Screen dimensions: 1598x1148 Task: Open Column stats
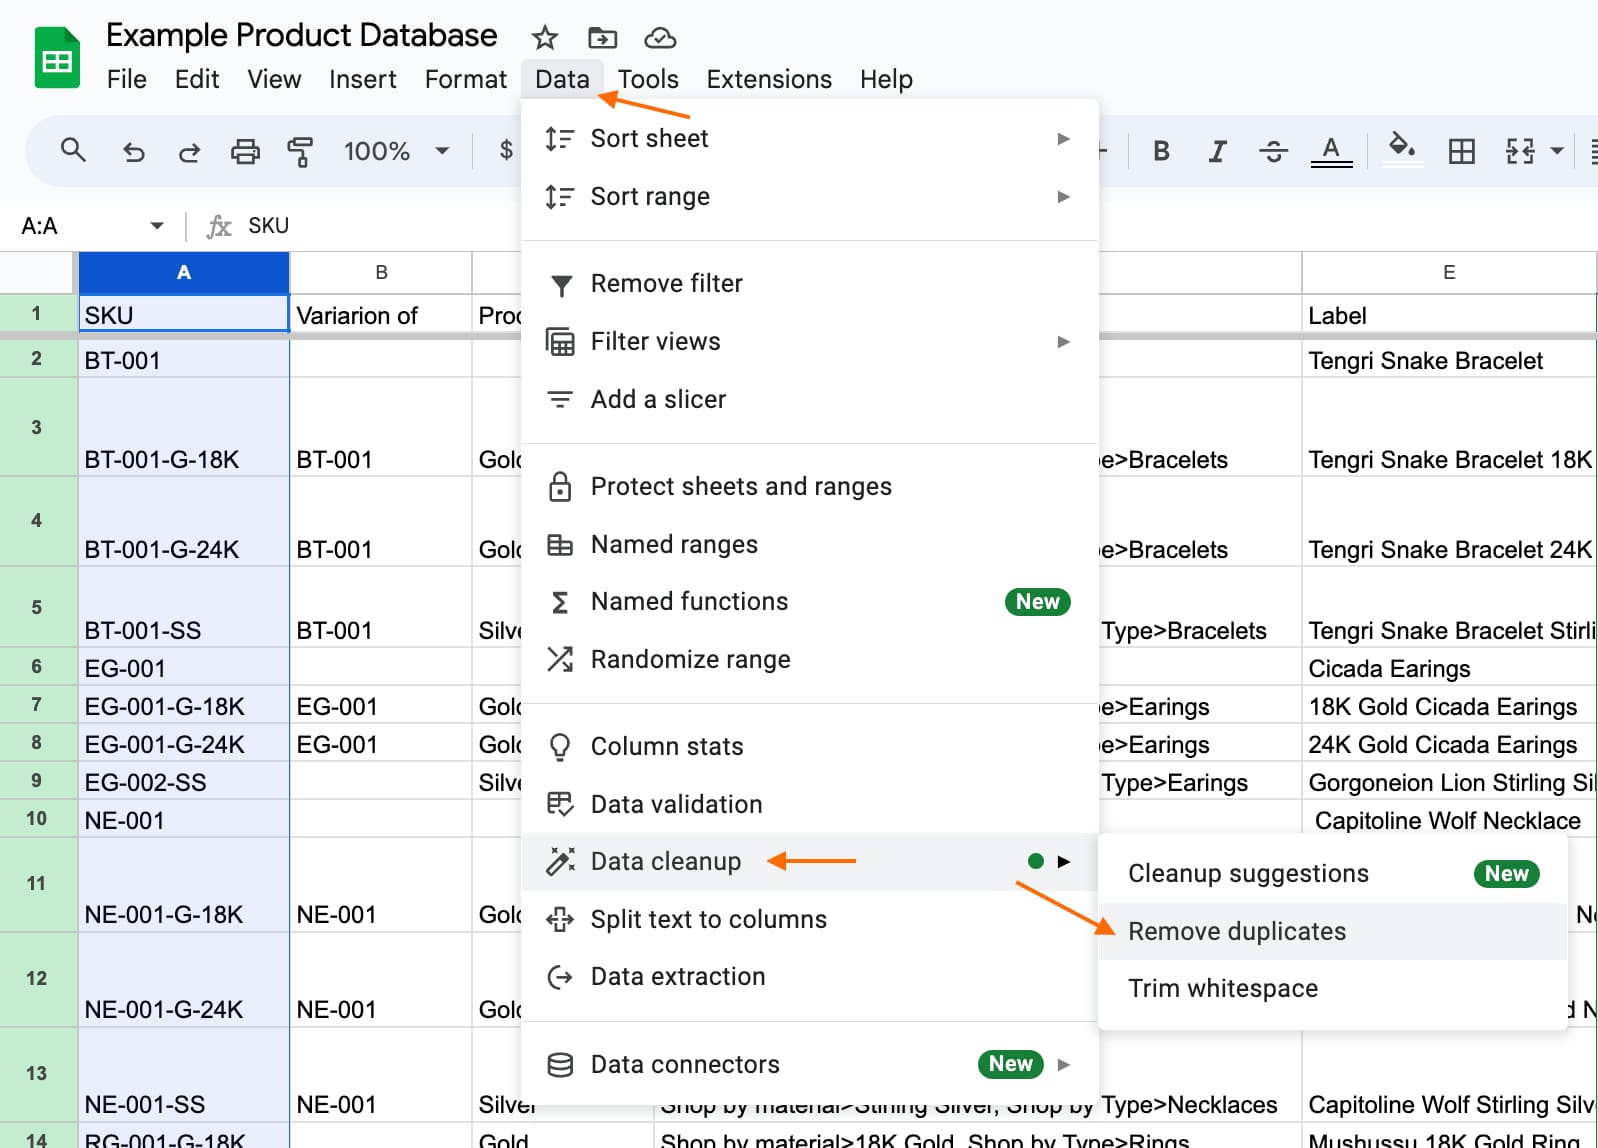coord(810,746)
